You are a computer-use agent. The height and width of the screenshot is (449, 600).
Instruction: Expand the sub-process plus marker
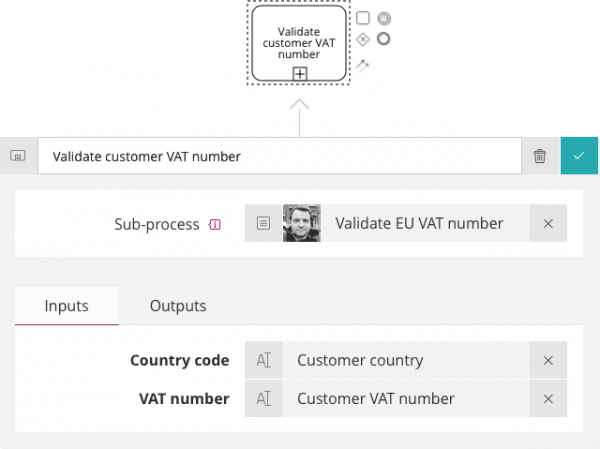tap(300, 73)
